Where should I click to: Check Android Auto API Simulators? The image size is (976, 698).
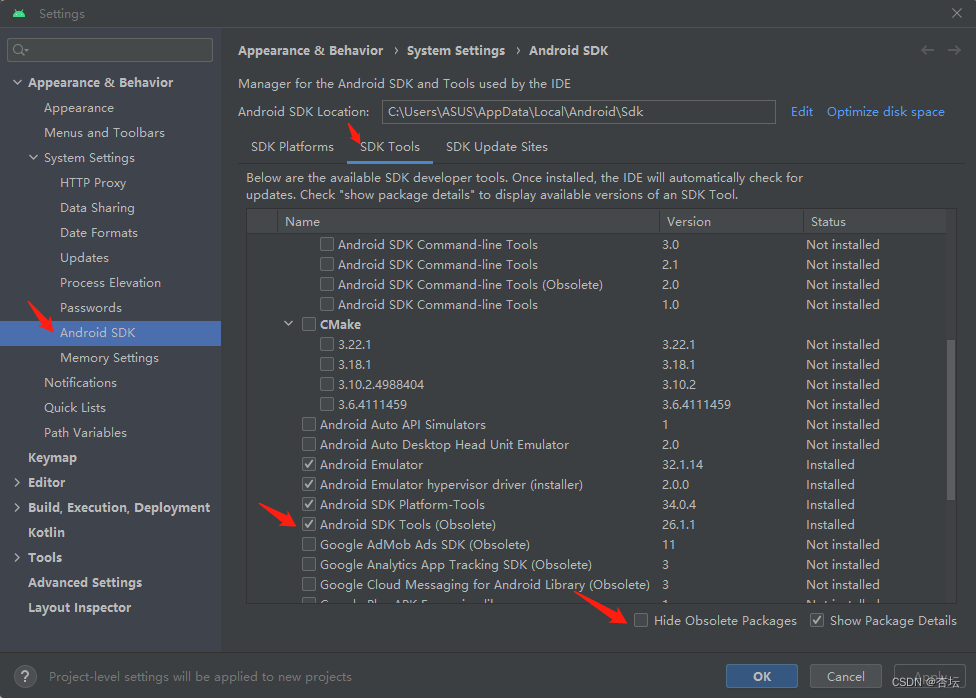pyautogui.click(x=309, y=424)
